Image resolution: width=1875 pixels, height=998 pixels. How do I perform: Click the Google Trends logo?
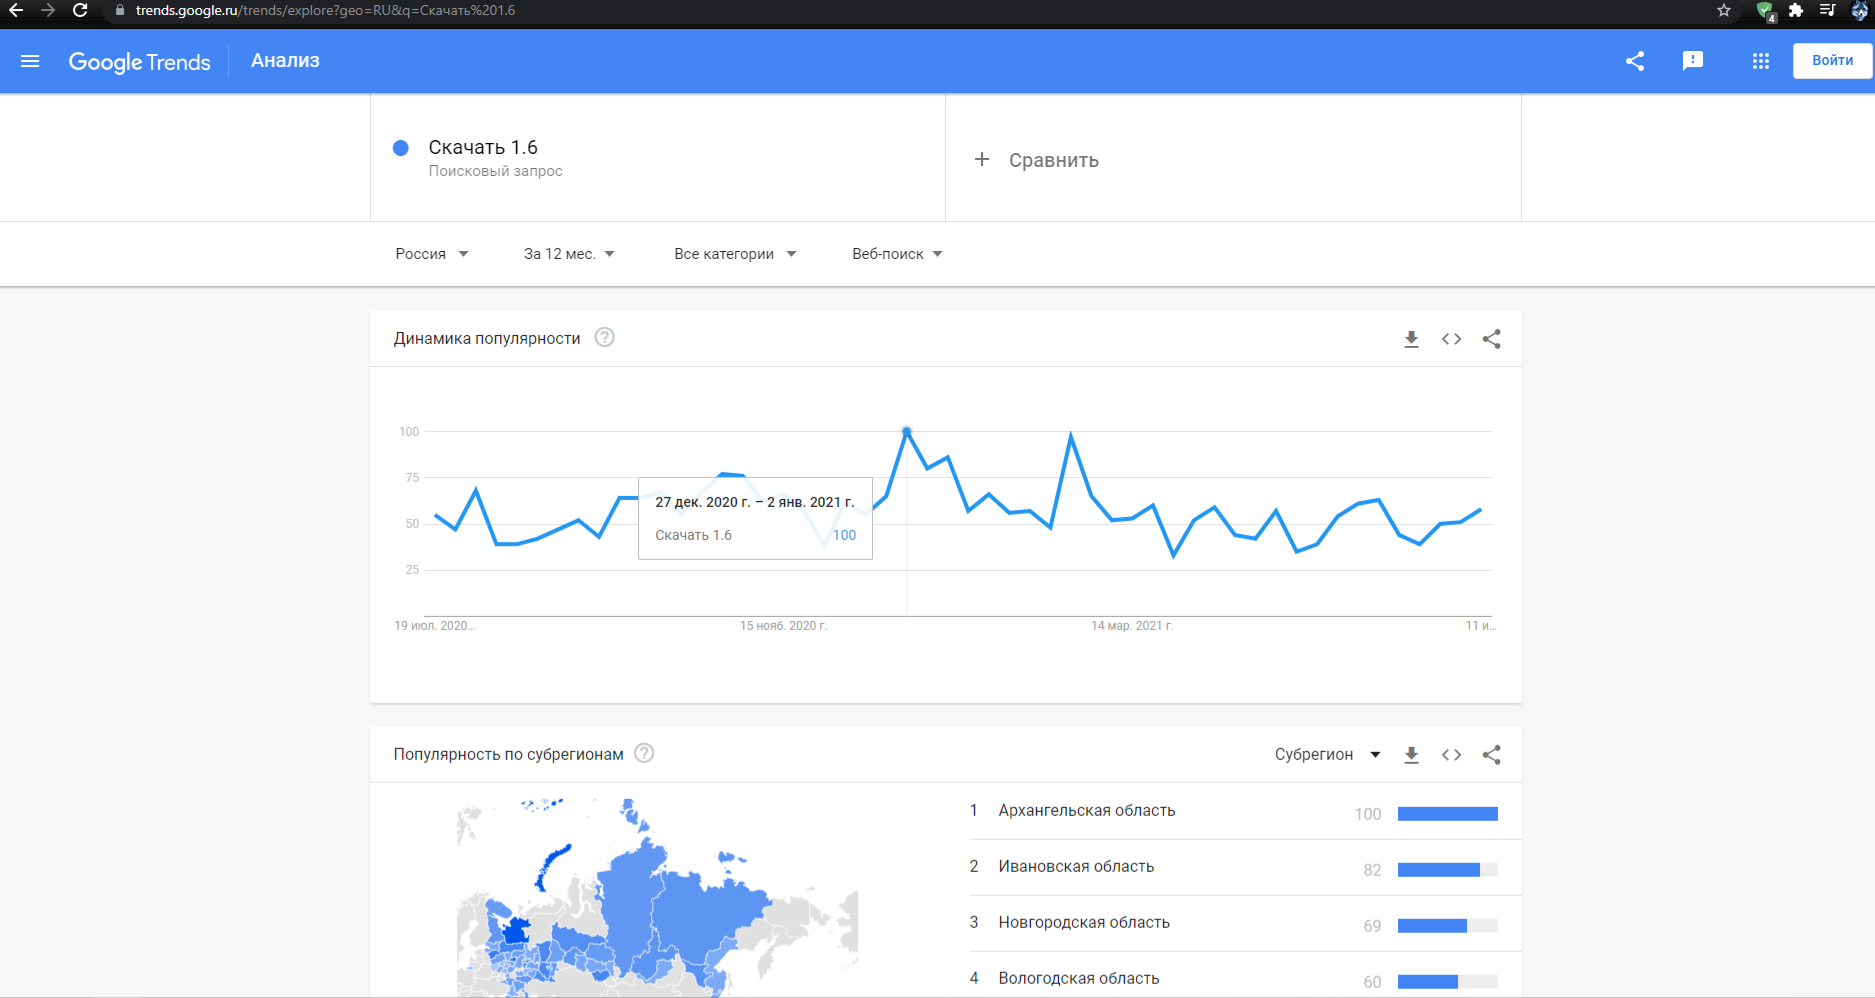139,62
